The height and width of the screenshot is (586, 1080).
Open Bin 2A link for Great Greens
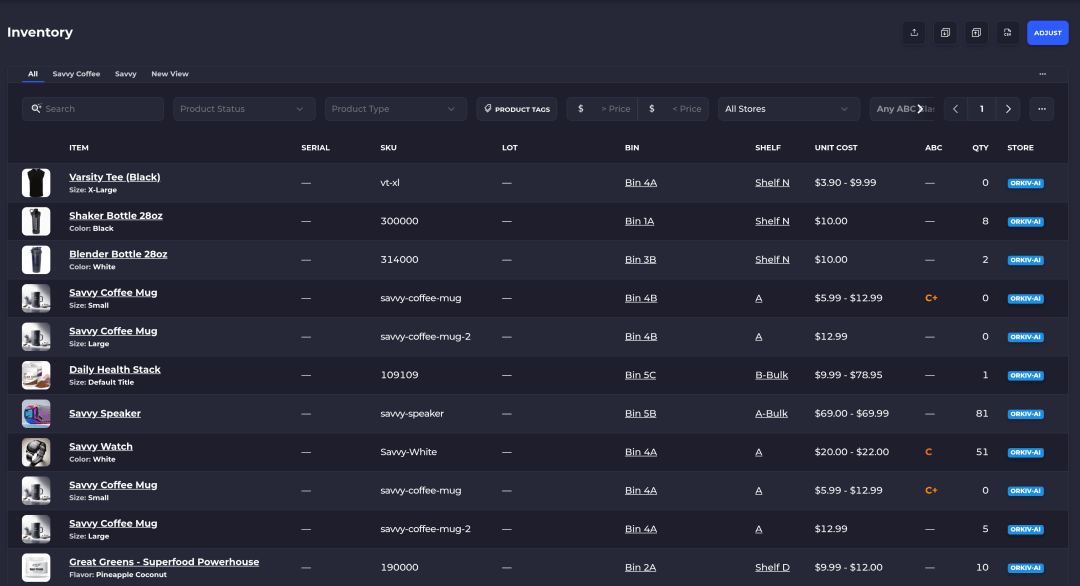click(x=640, y=567)
